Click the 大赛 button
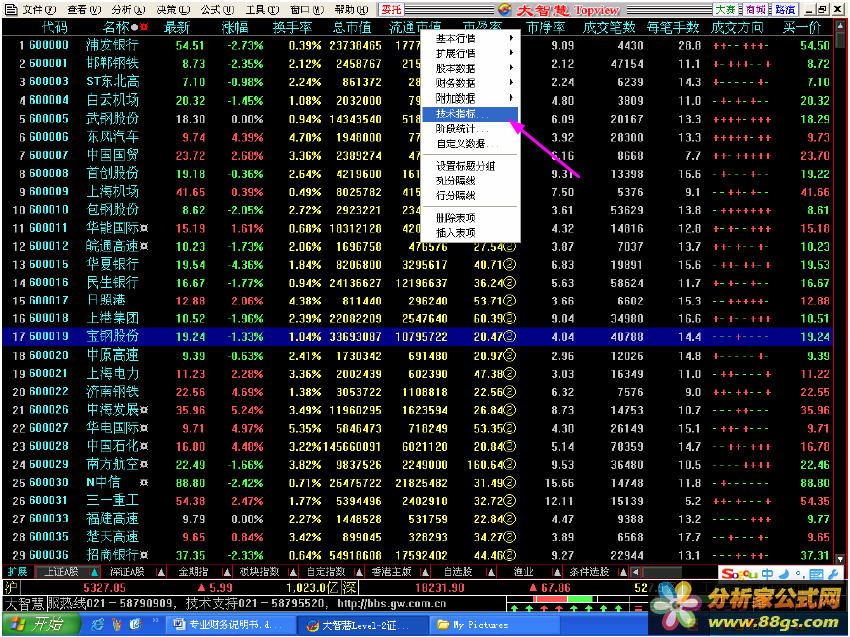Screen dimensions: 850x637 tap(725, 9)
